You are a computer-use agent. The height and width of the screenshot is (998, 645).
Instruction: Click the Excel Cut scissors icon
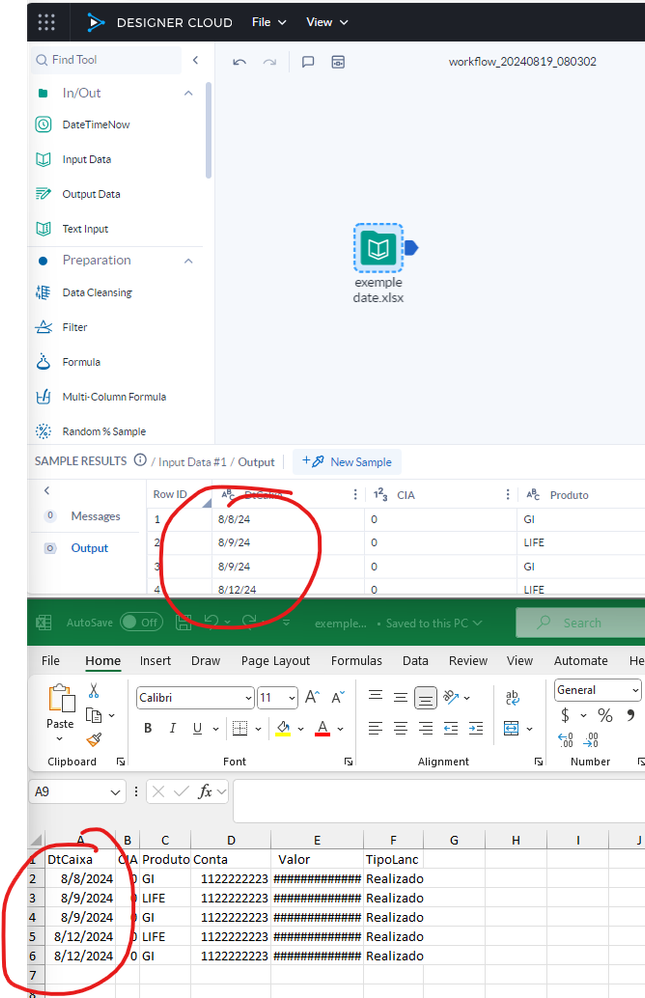point(94,691)
